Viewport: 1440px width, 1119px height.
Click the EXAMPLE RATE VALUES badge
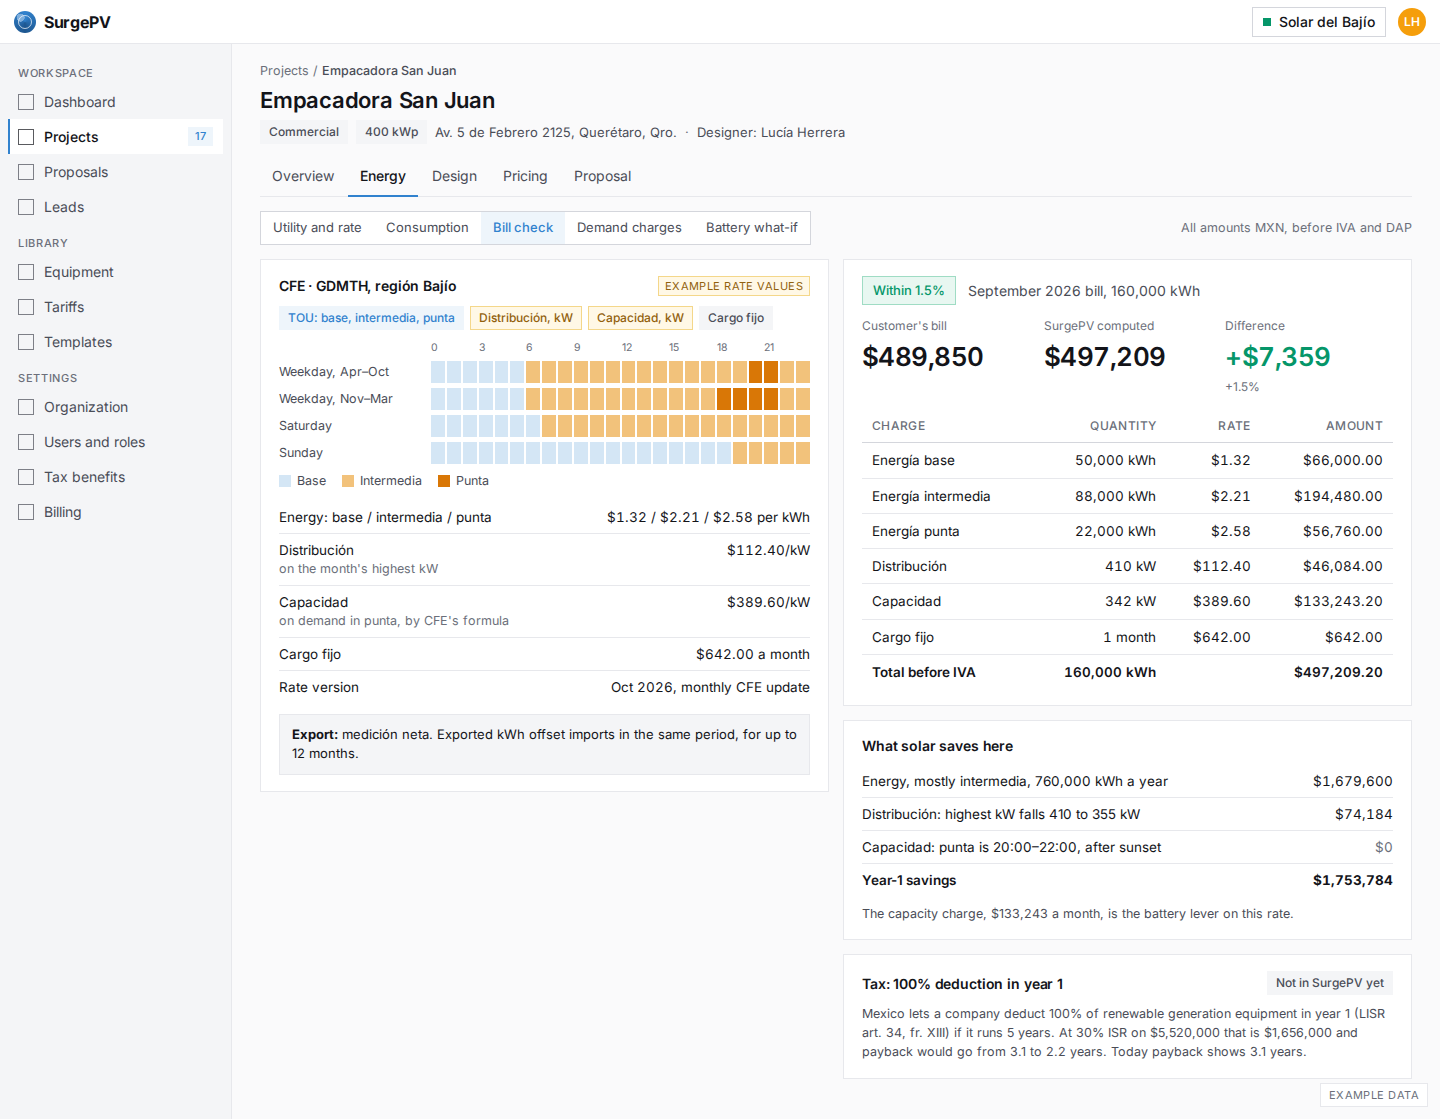point(734,286)
